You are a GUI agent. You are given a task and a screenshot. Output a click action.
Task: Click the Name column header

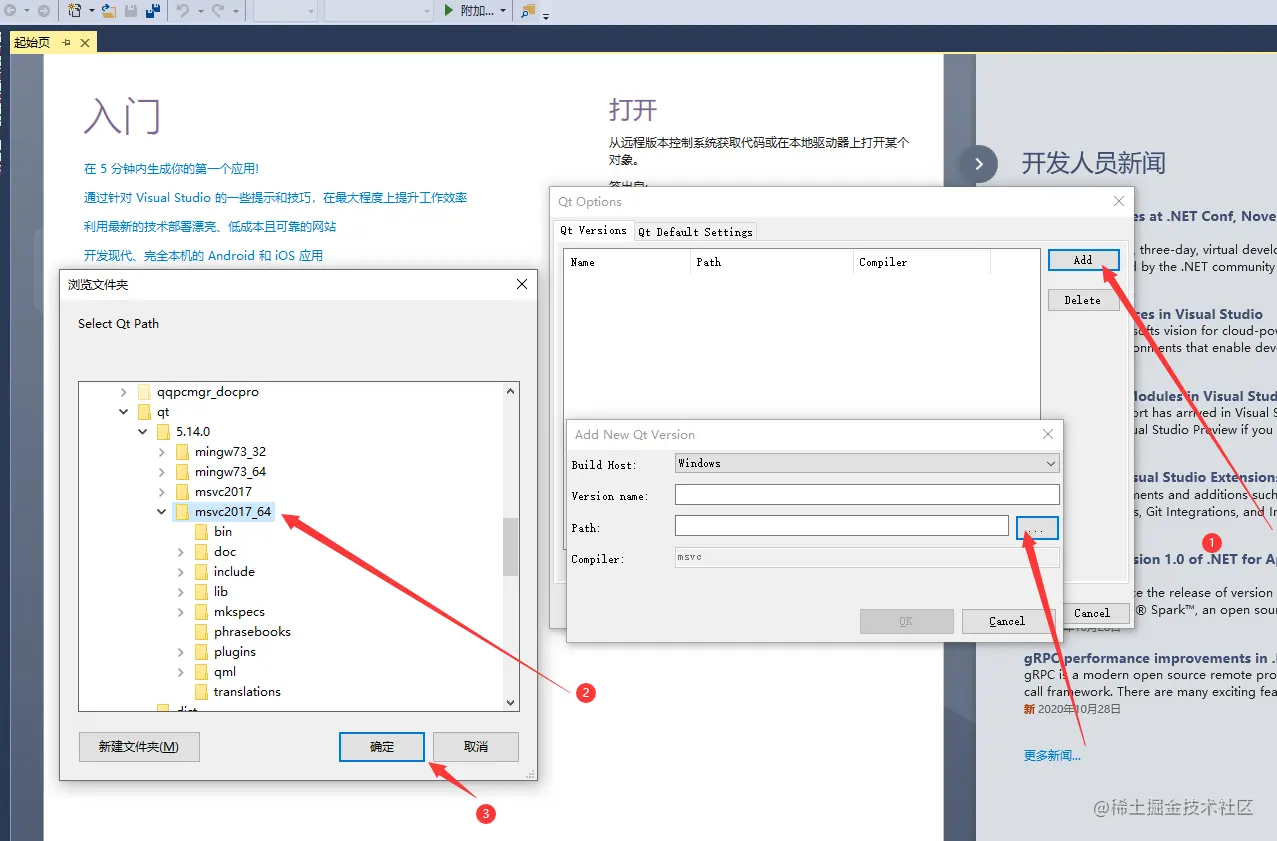pos(627,262)
